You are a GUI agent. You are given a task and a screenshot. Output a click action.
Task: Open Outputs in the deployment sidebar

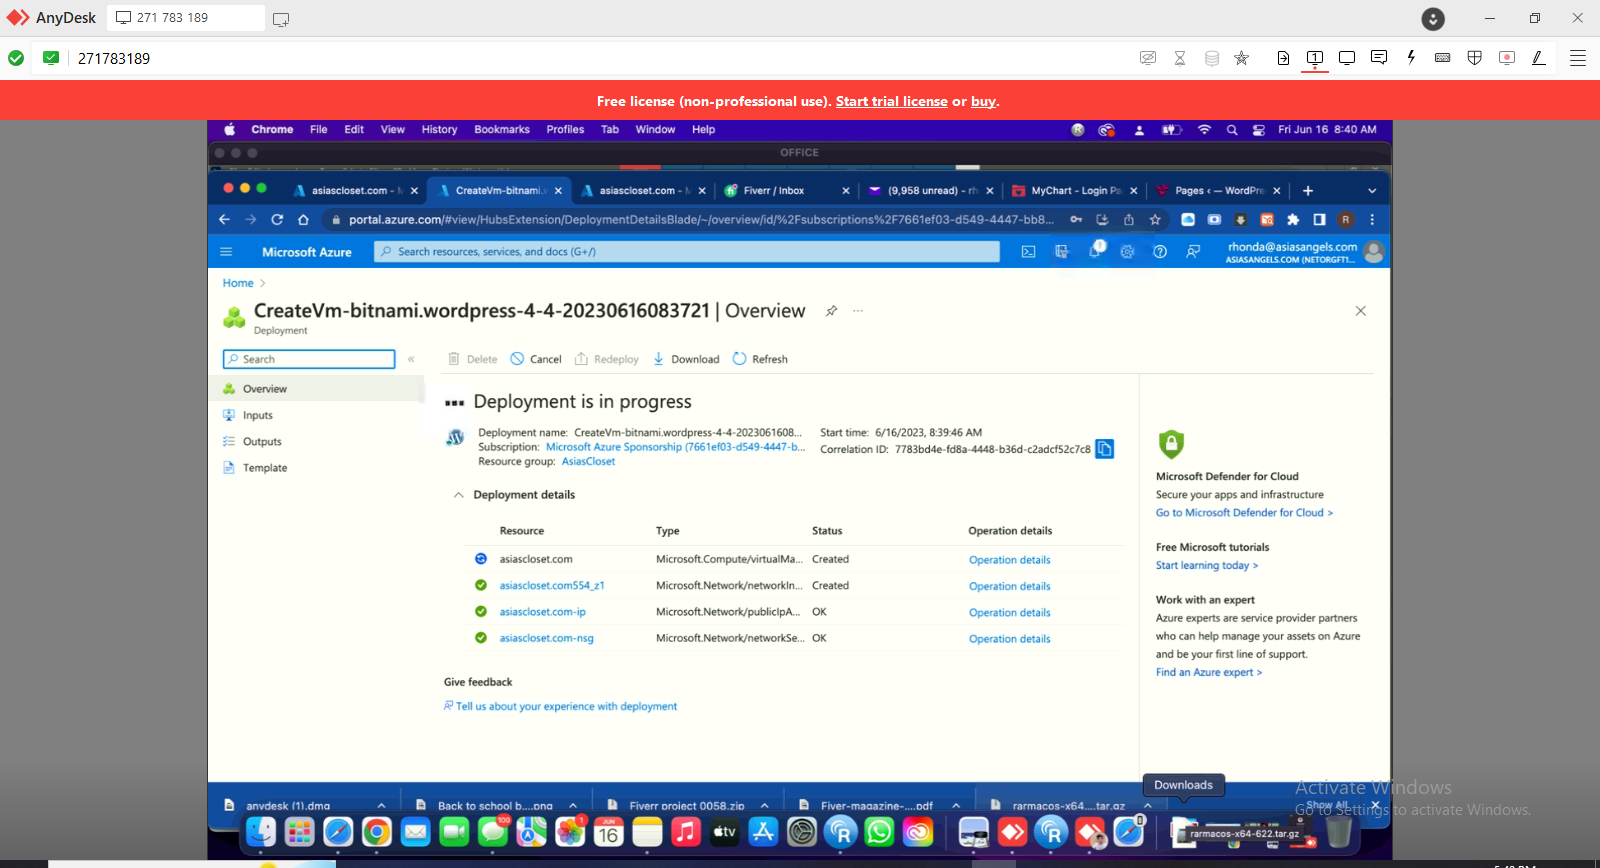262,441
